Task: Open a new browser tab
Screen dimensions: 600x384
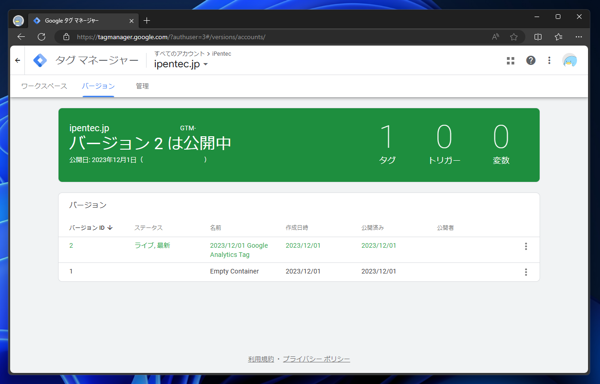Action: click(x=147, y=21)
